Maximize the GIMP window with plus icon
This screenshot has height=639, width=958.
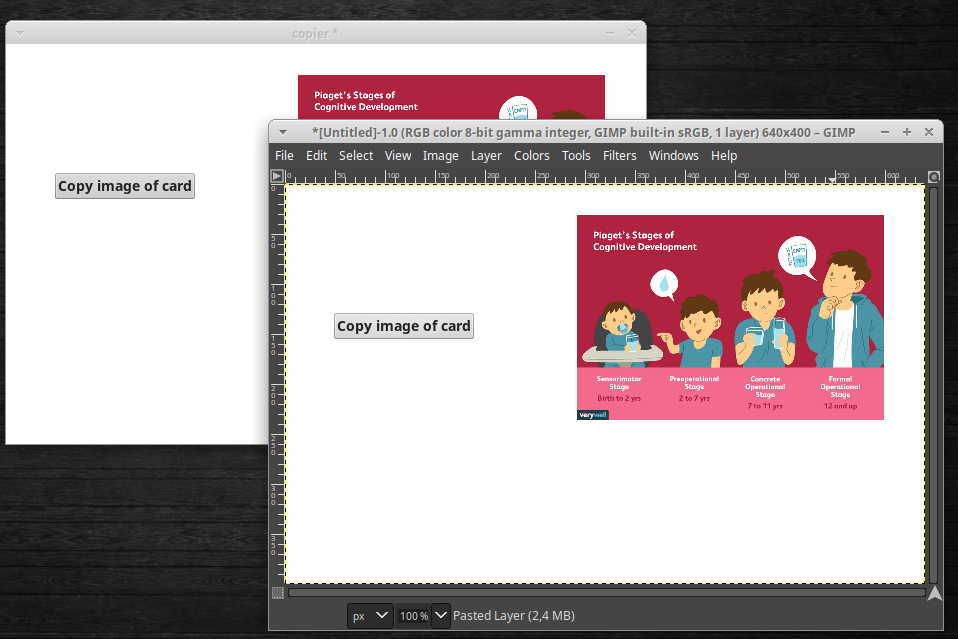click(907, 132)
